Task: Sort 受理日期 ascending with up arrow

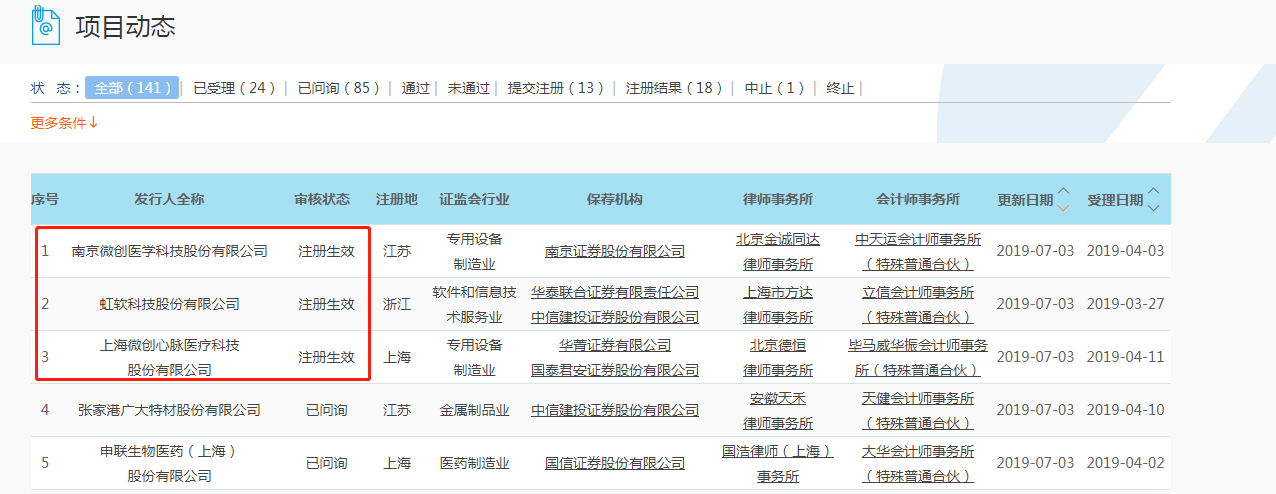Action: (1154, 192)
